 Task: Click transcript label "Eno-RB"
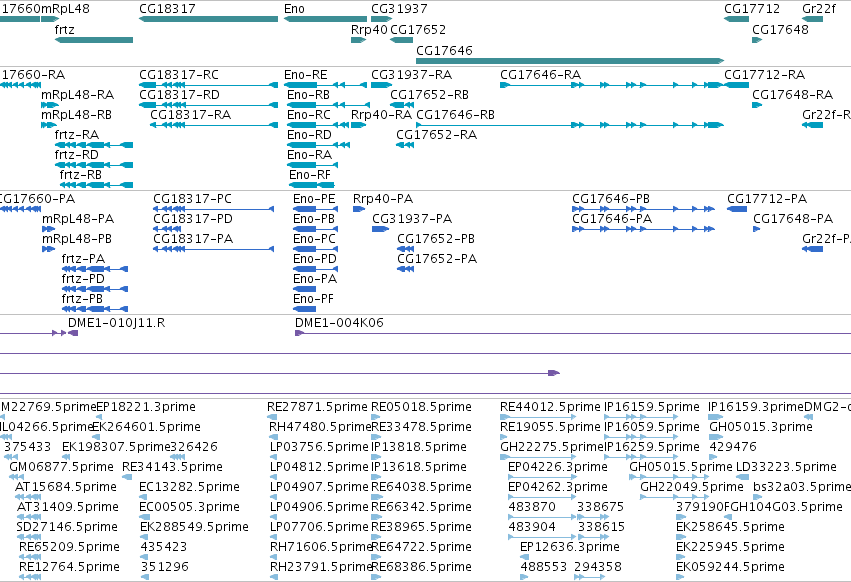click(308, 94)
